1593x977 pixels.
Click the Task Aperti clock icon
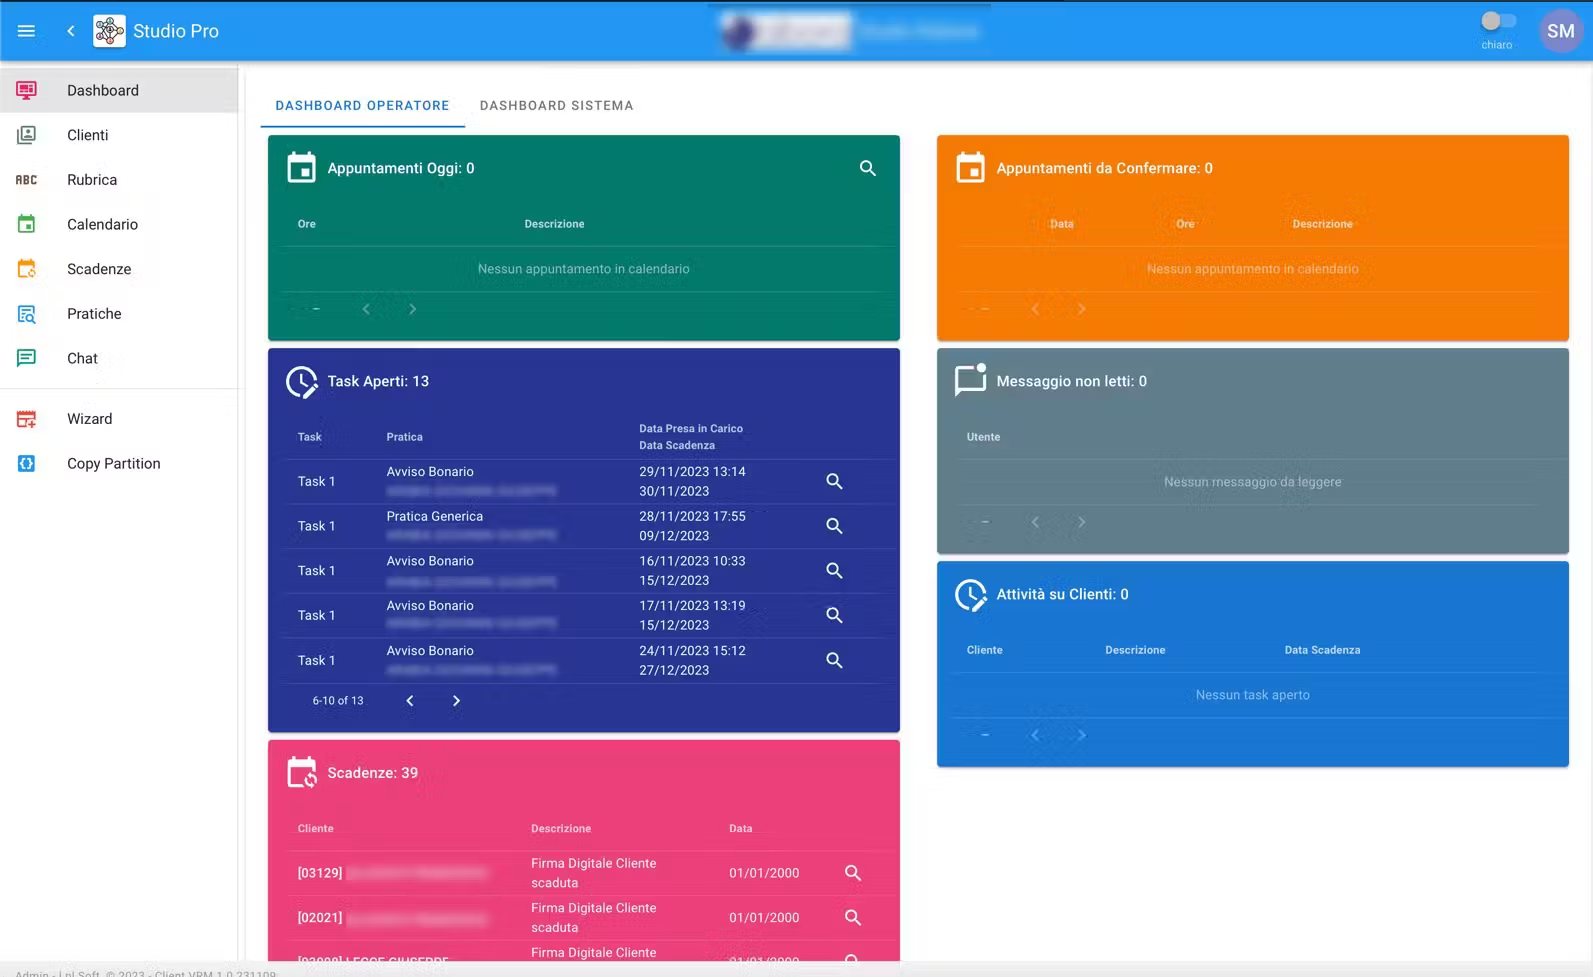click(x=302, y=381)
